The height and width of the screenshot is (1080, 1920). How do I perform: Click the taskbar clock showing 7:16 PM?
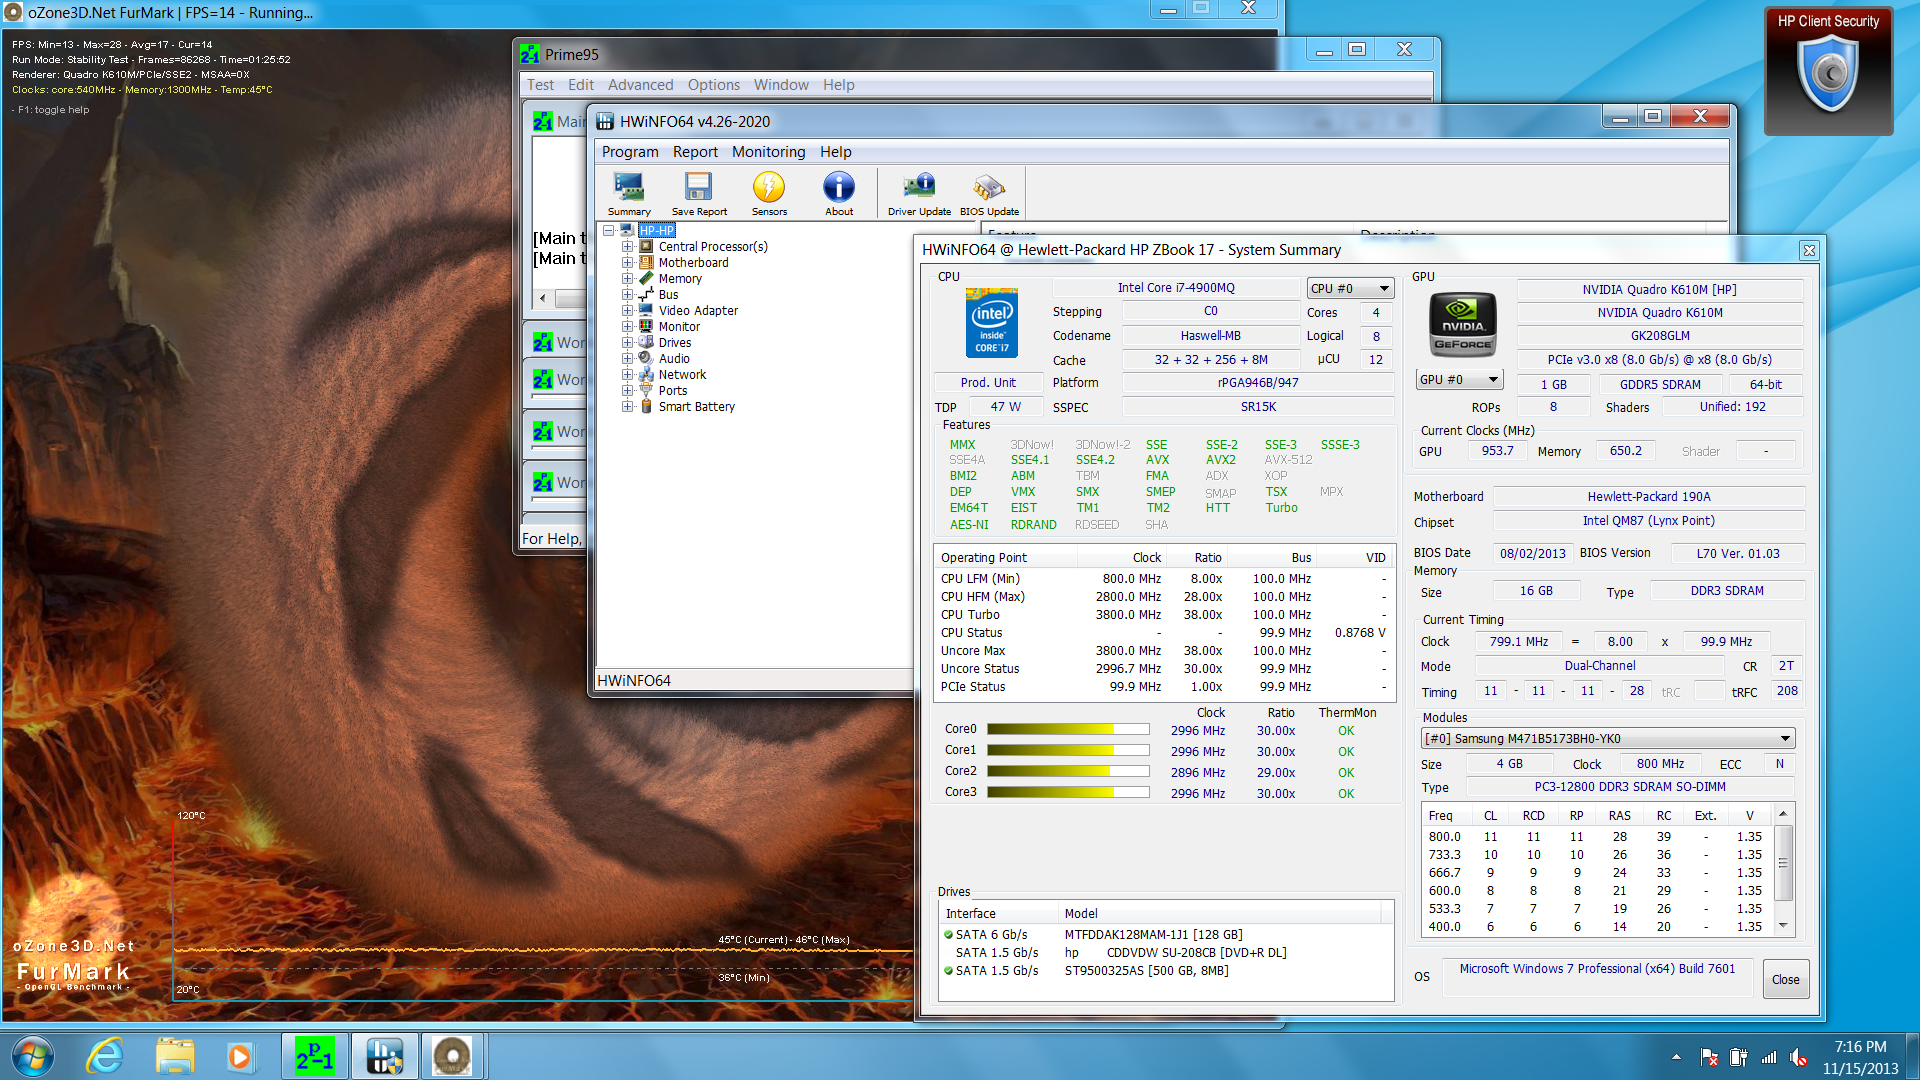(1860, 1057)
